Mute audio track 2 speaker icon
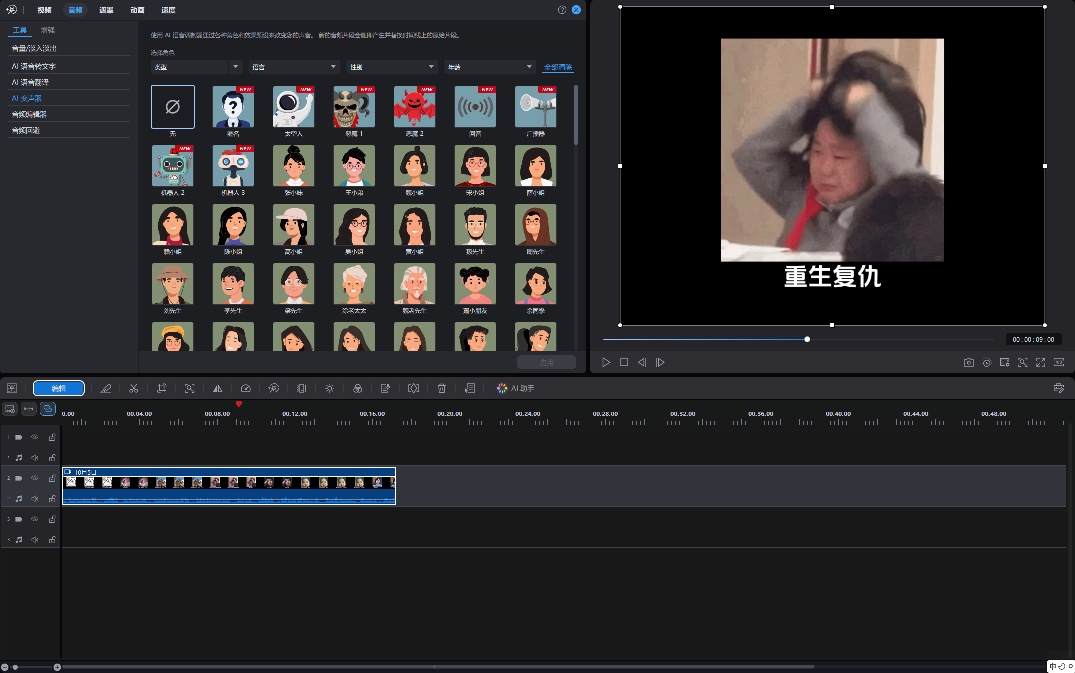 coord(34,498)
